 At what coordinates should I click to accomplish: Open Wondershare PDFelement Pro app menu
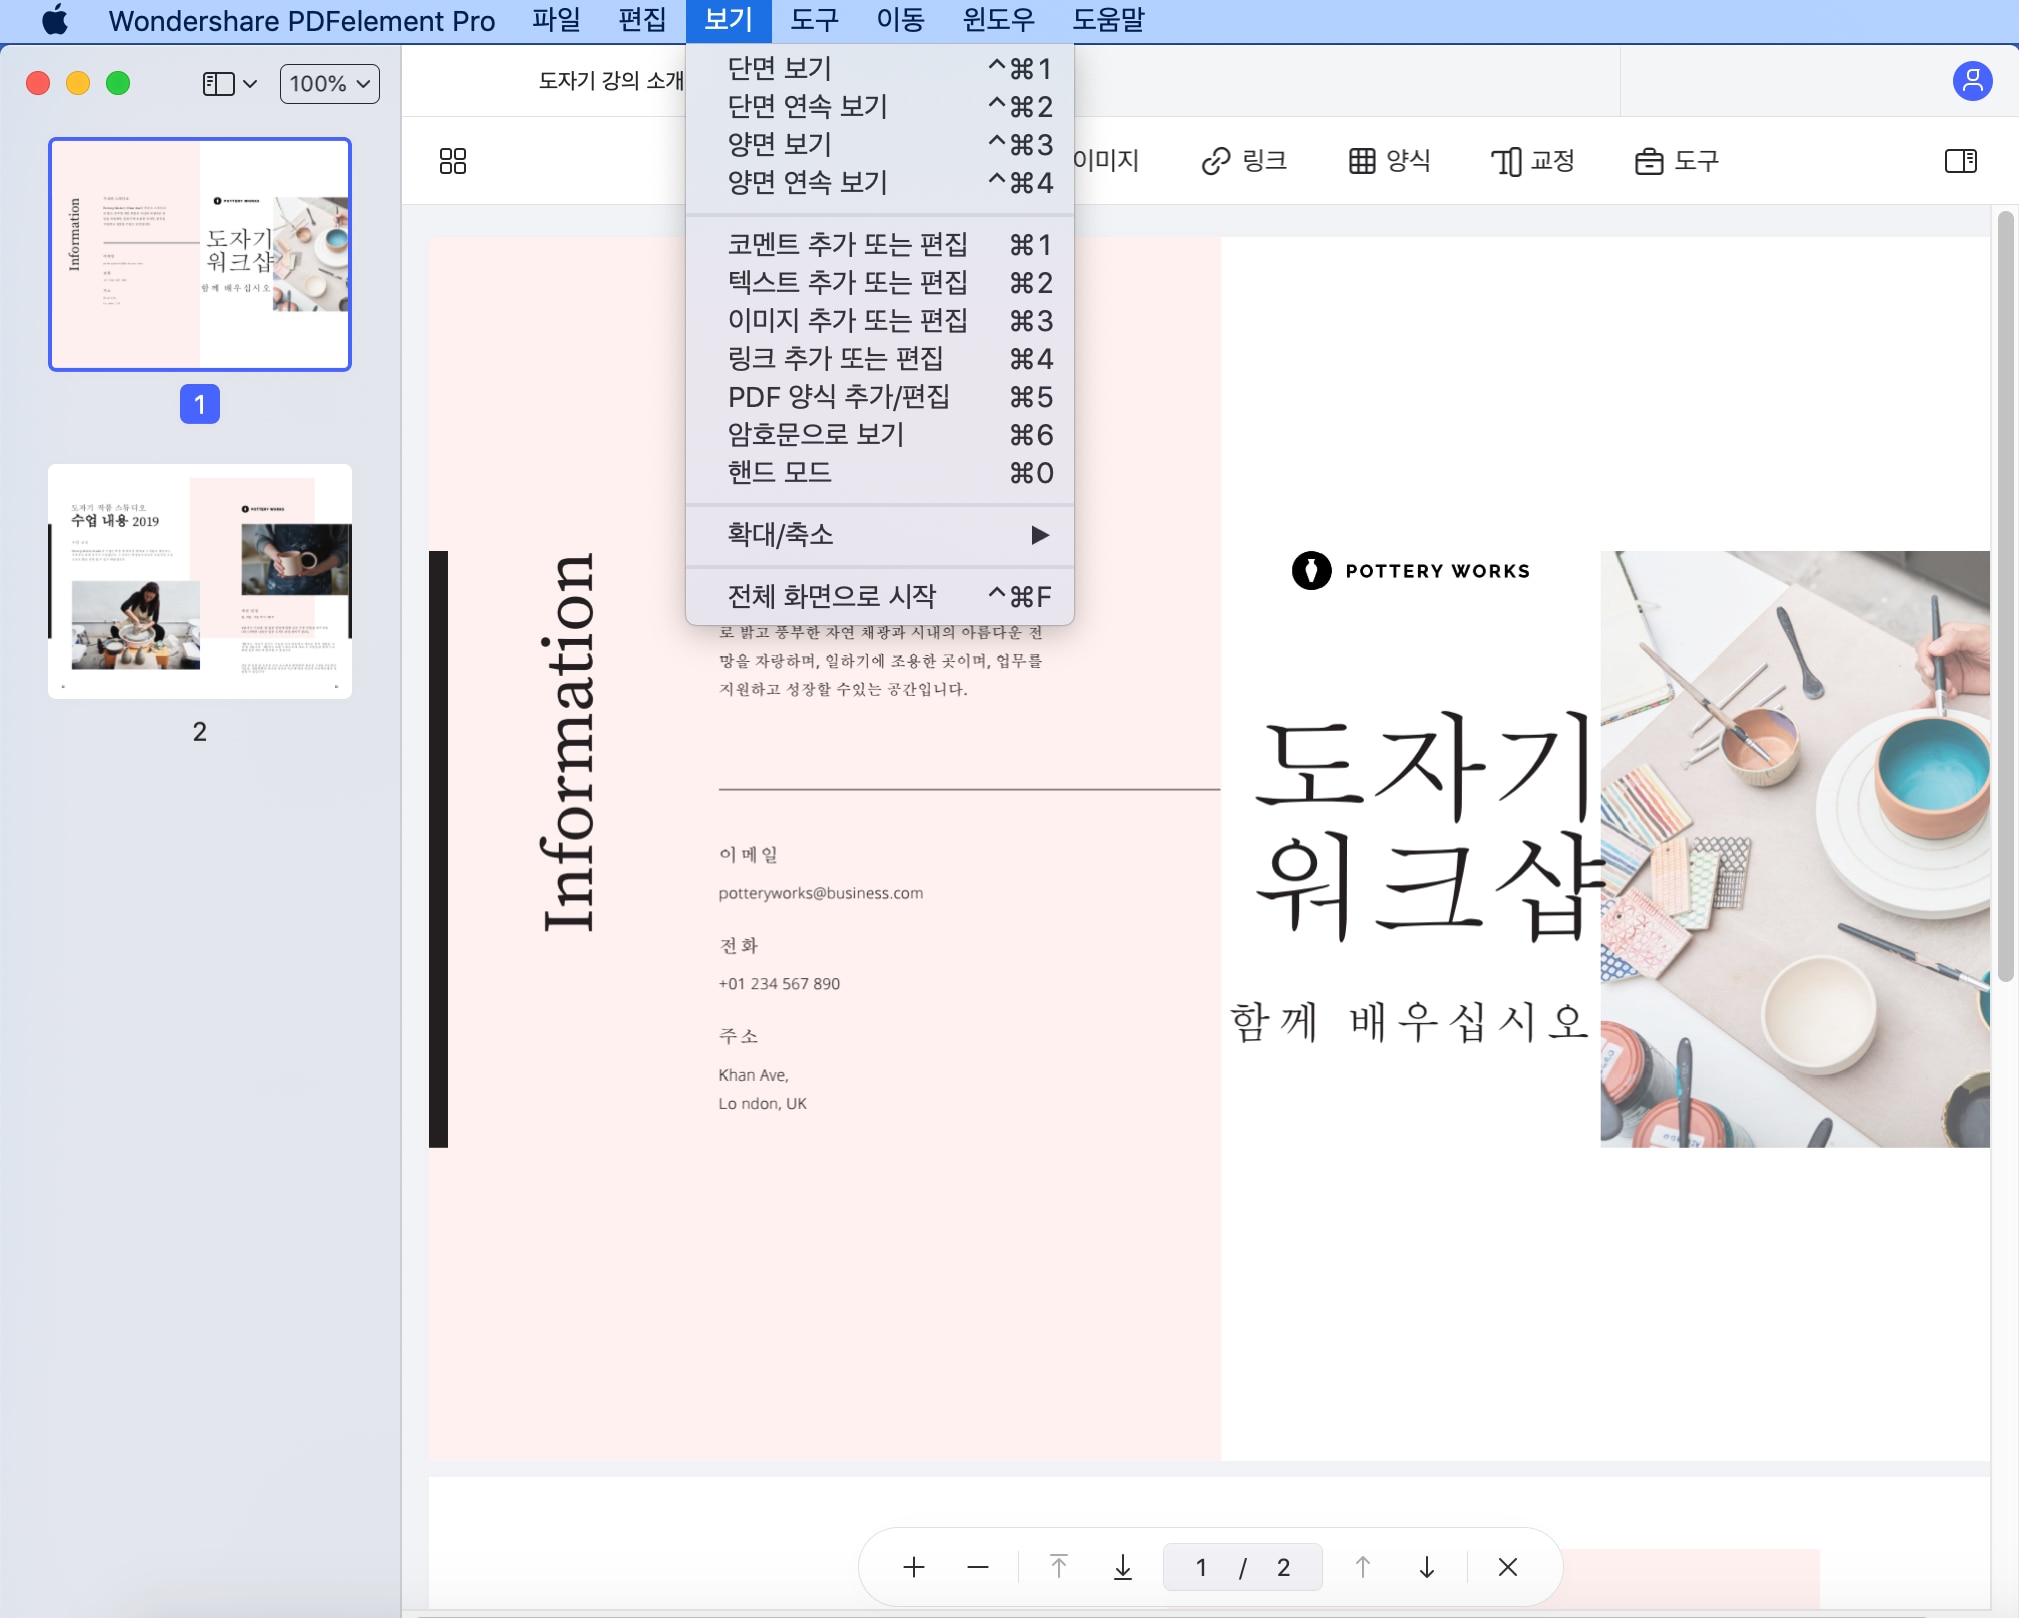301,20
